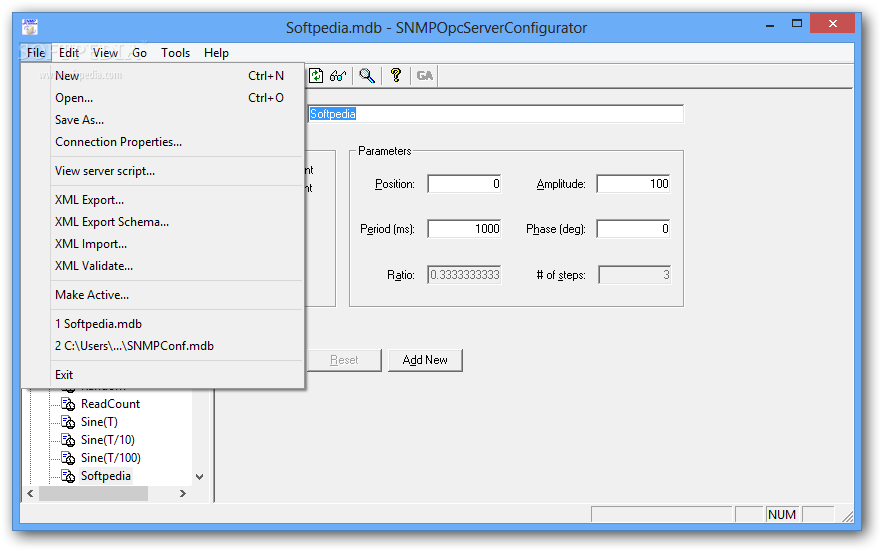Click the tree horizontal scrollbar thumb
882x551 pixels.
[x=93, y=494]
